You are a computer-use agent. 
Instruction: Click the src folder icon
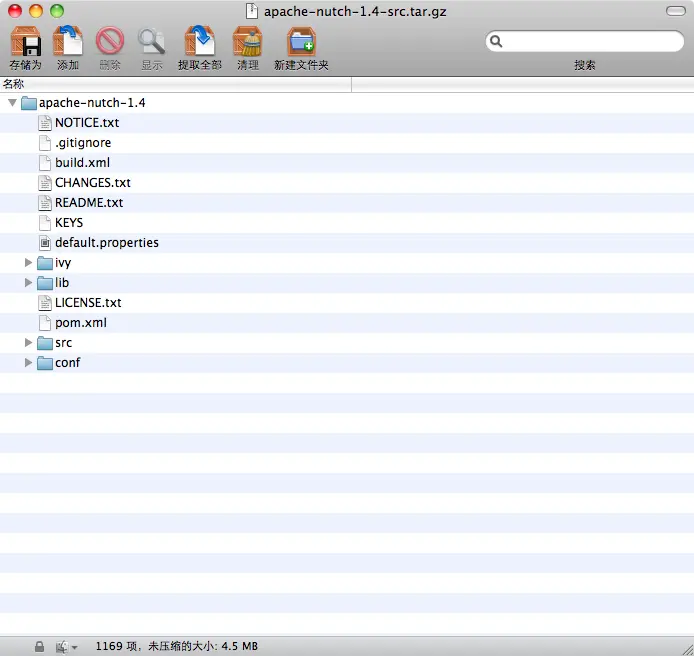coord(45,343)
